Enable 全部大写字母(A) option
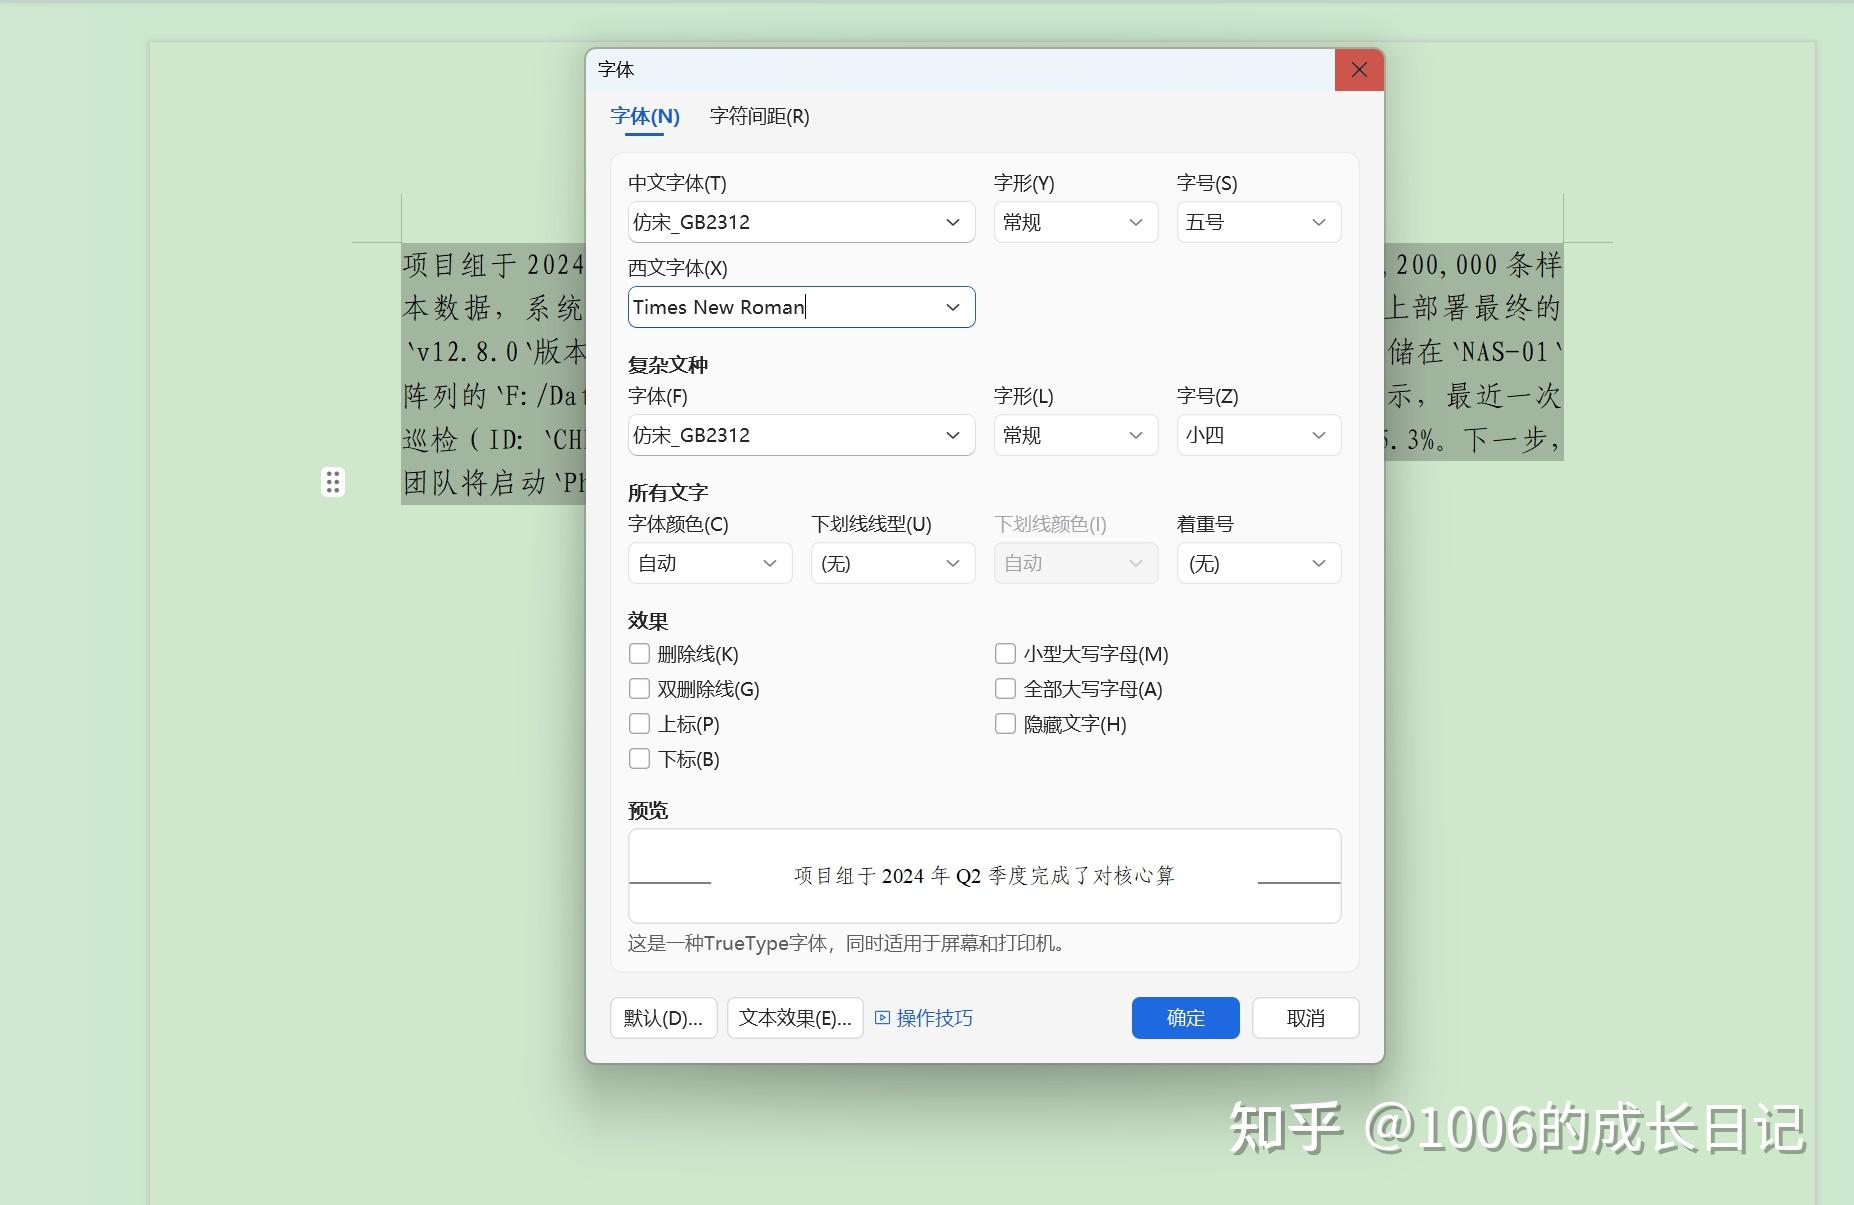 1005,688
